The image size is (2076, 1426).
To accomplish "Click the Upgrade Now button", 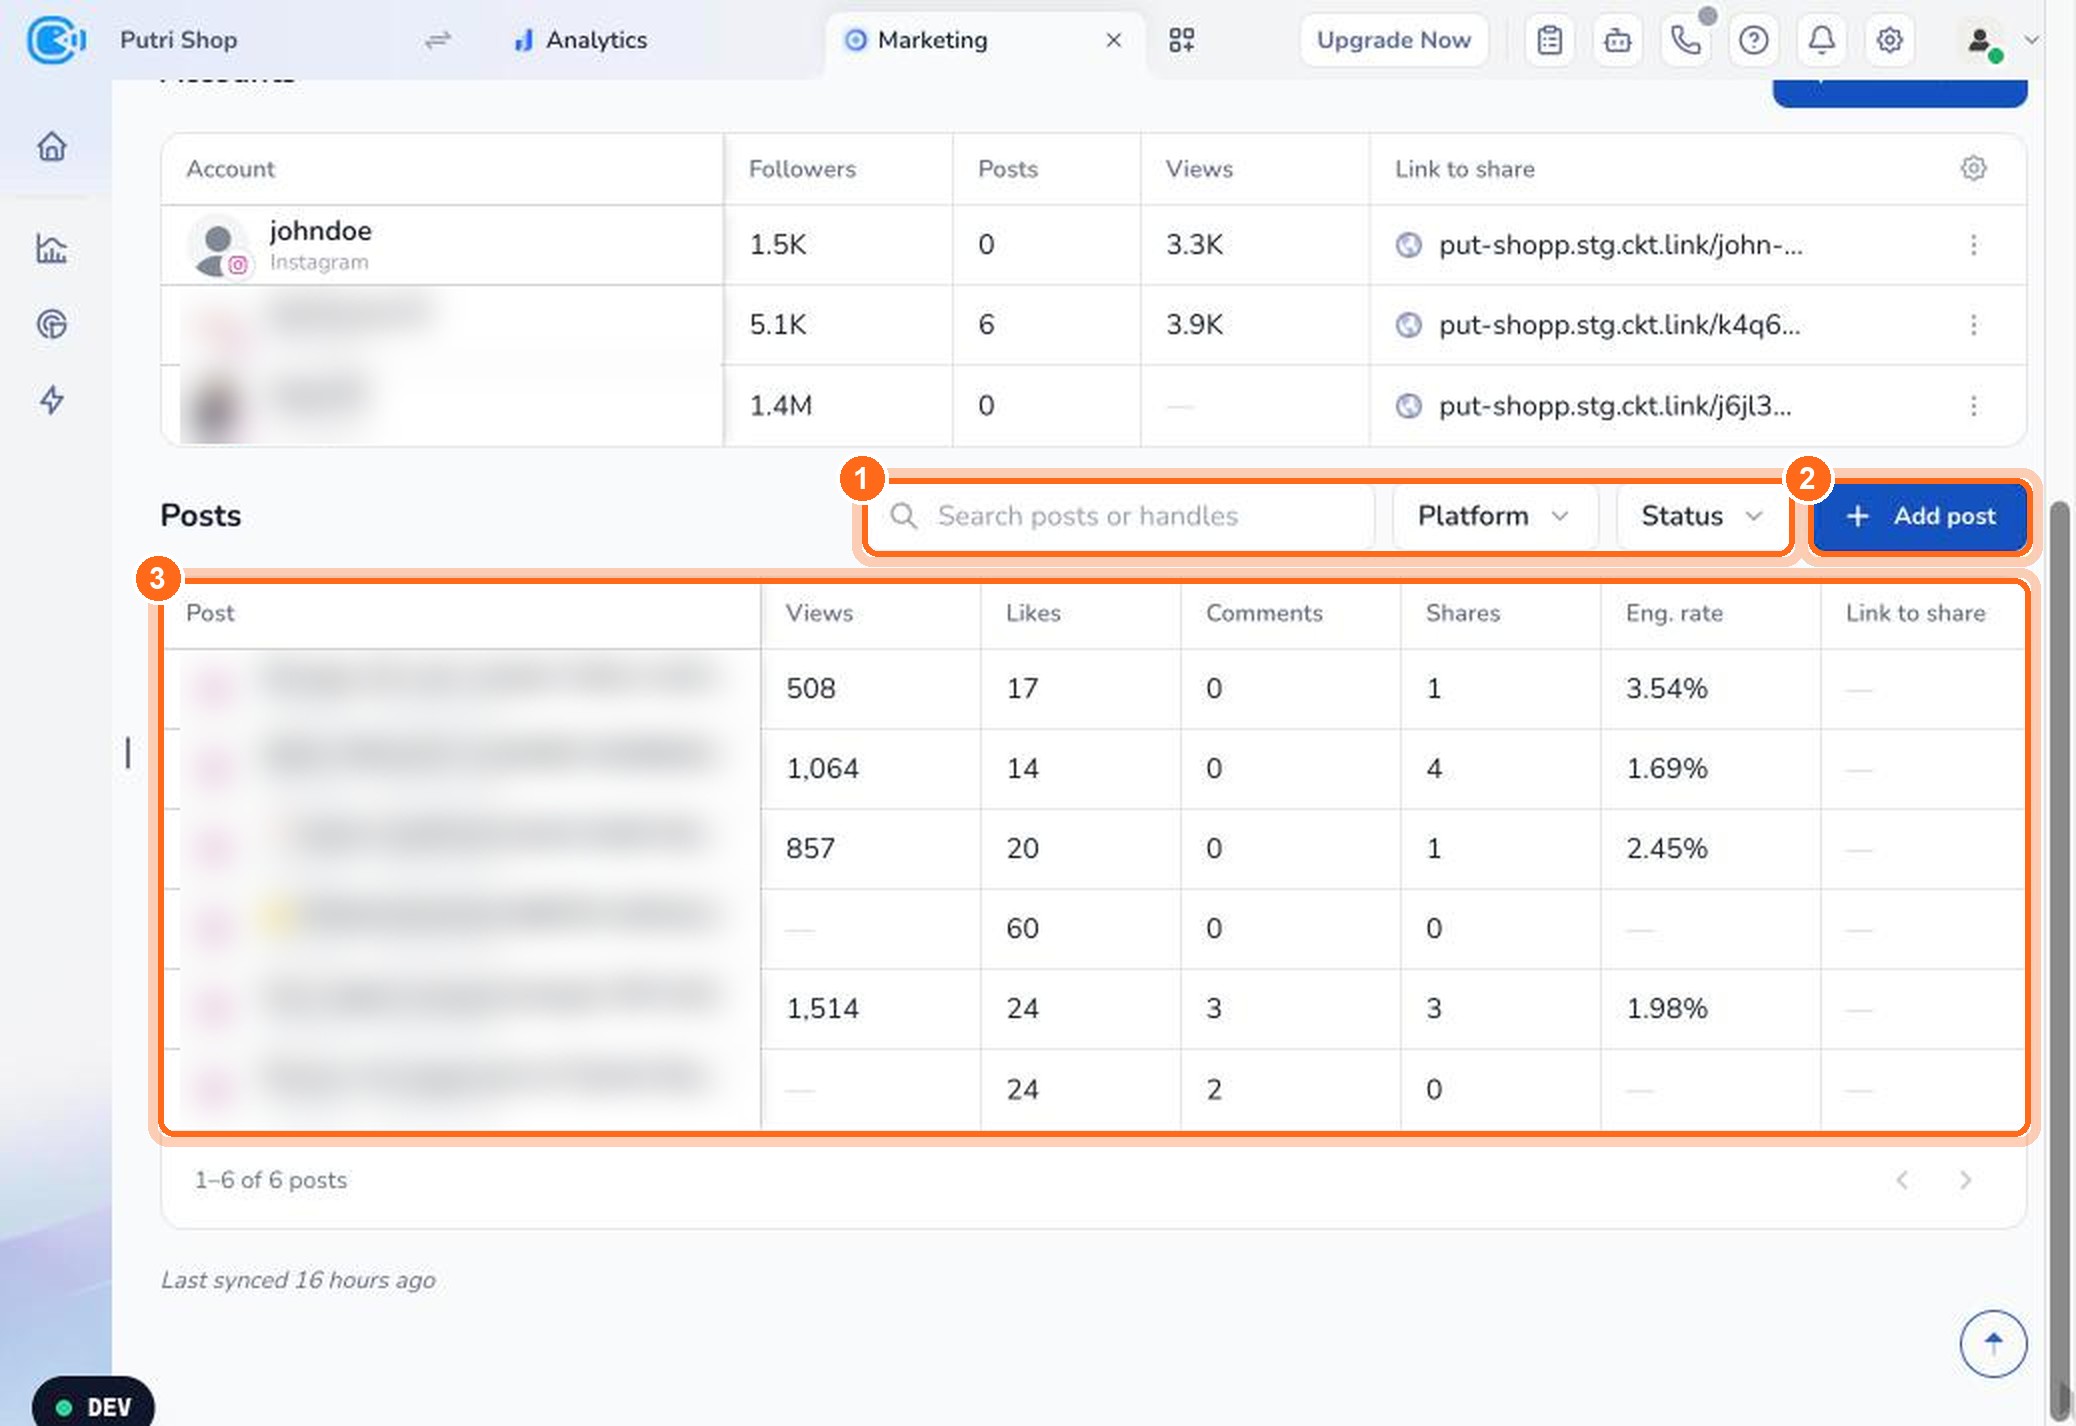I will coord(1393,40).
